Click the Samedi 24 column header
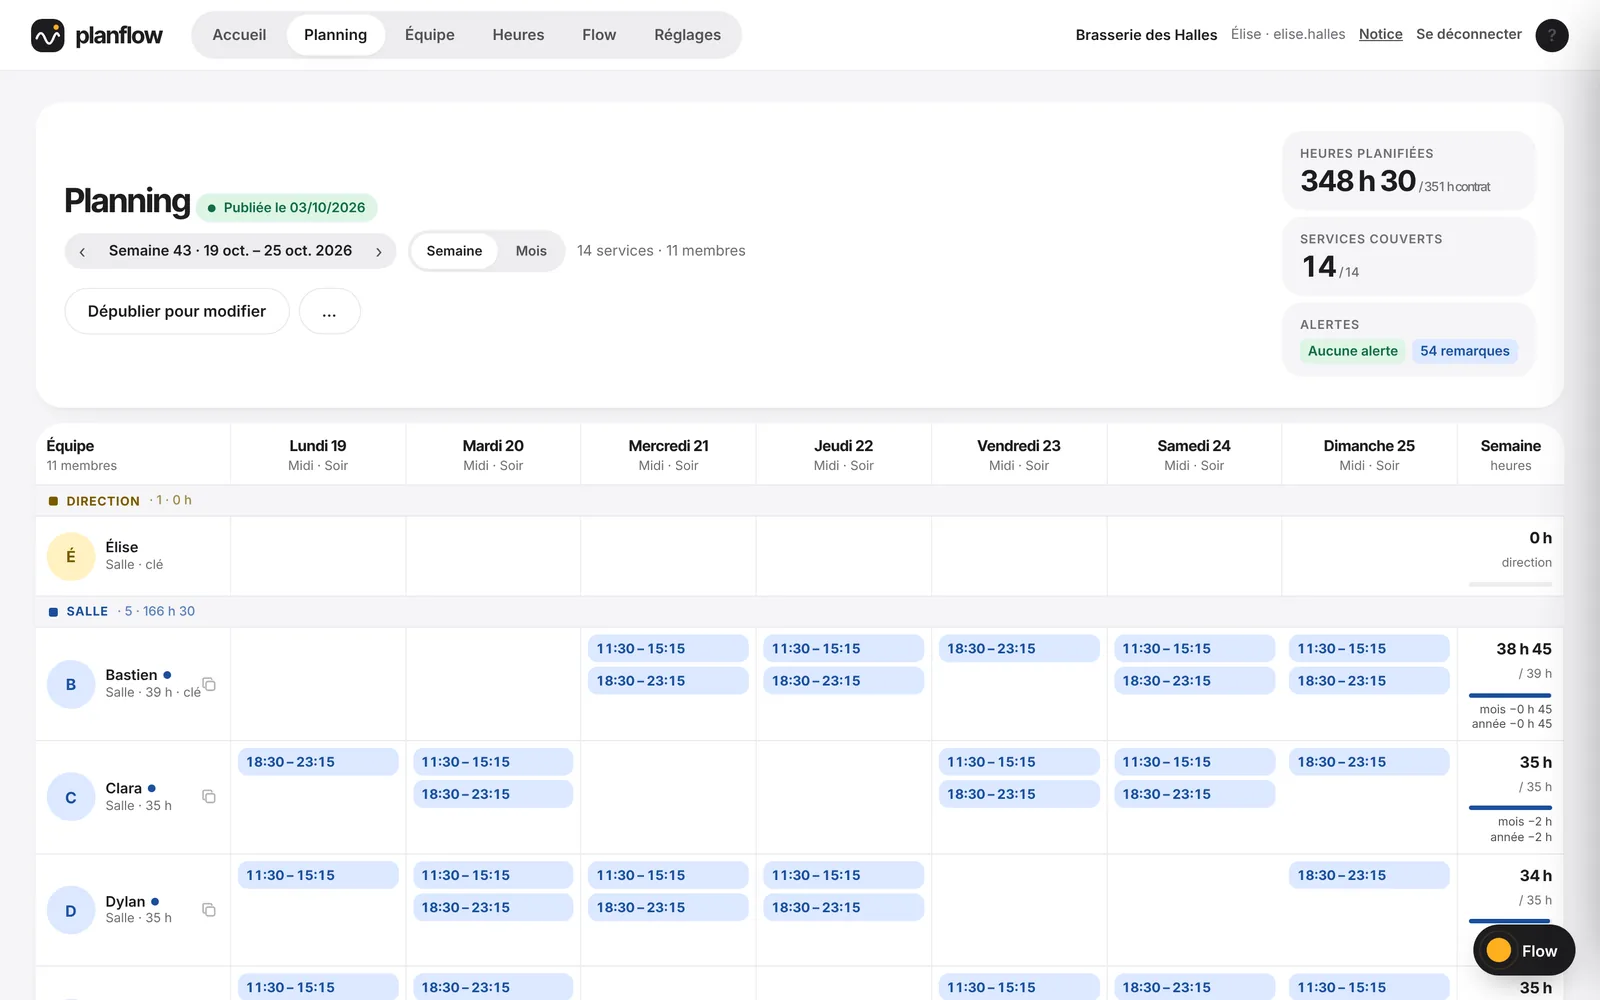Image resolution: width=1600 pixels, height=1000 pixels. pos(1194,455)
